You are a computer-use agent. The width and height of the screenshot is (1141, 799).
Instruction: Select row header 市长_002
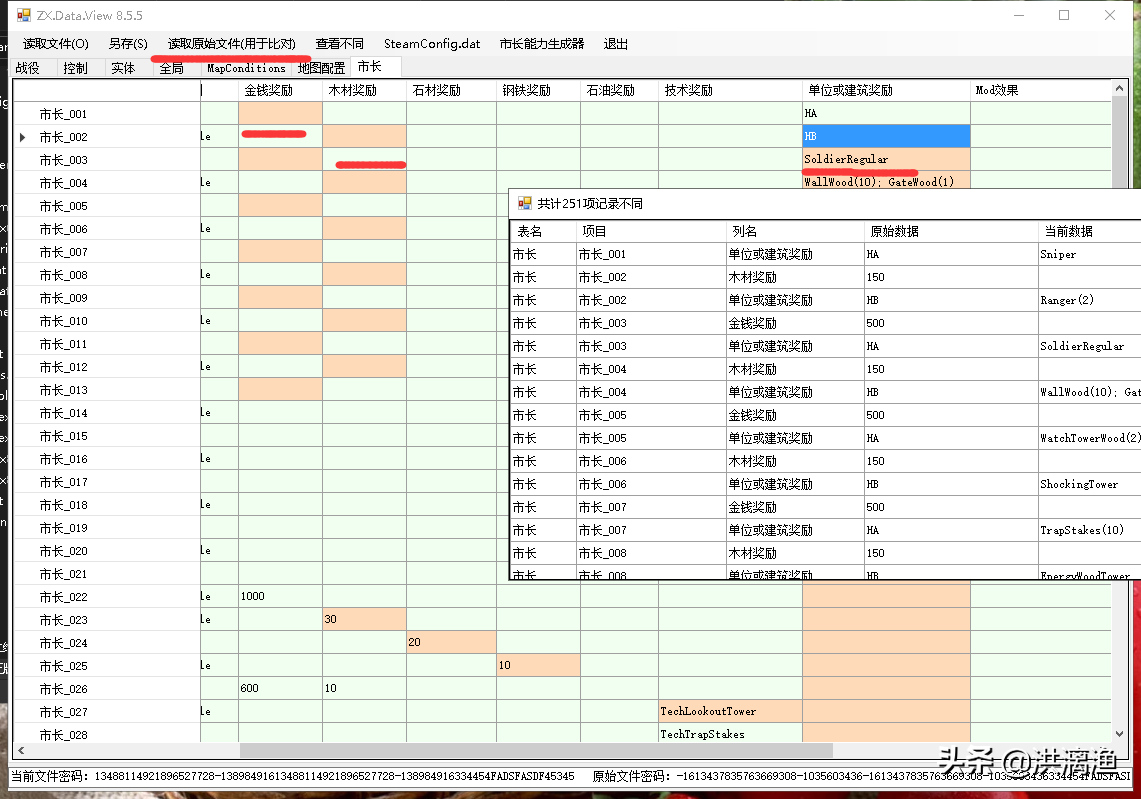point(64,137)
